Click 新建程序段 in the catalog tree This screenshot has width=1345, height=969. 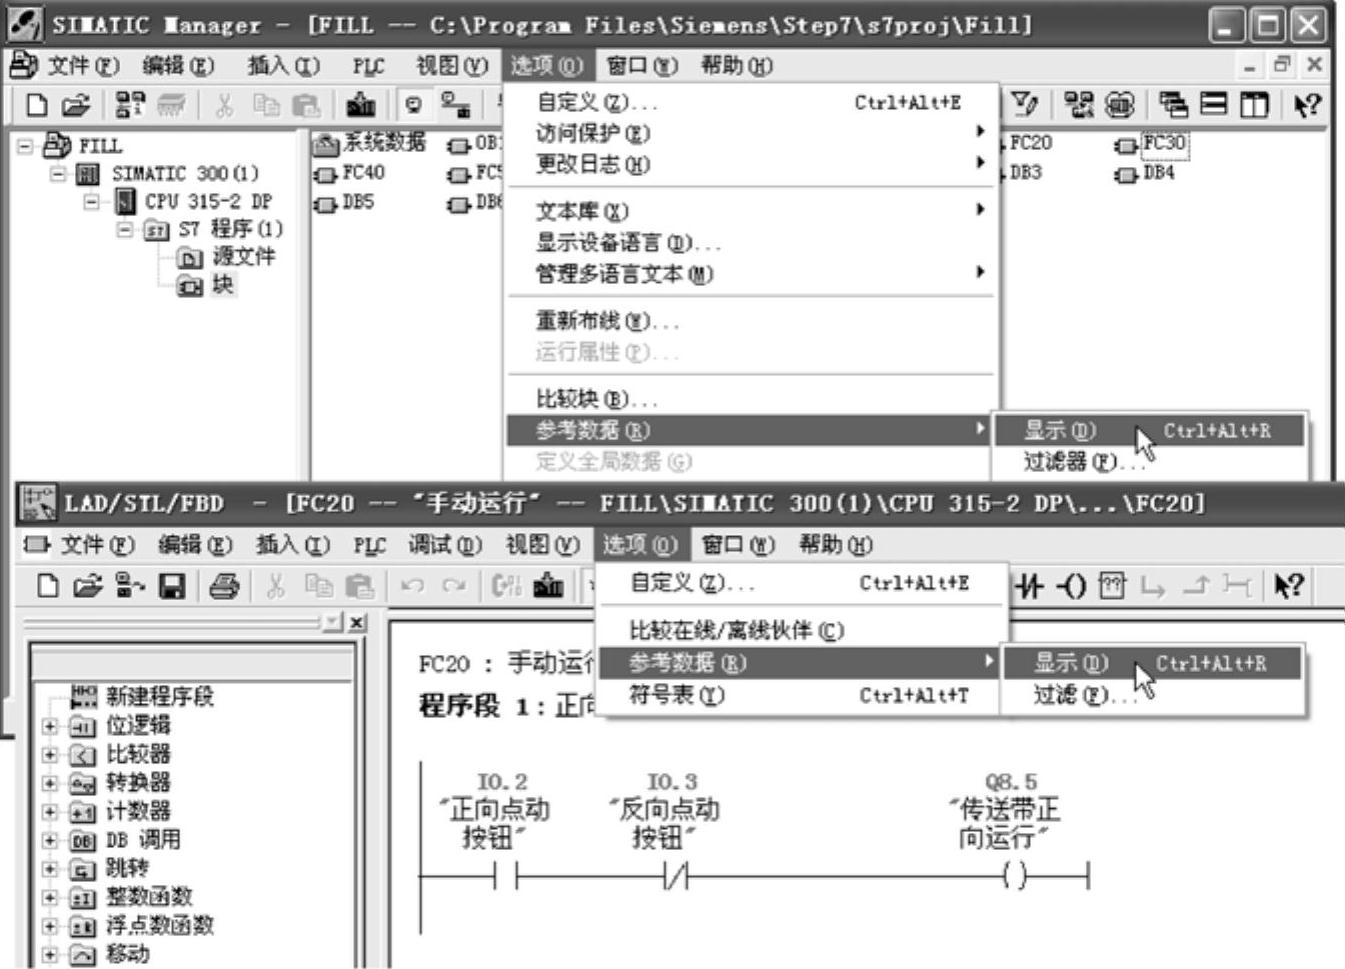(x=143, y=697)
